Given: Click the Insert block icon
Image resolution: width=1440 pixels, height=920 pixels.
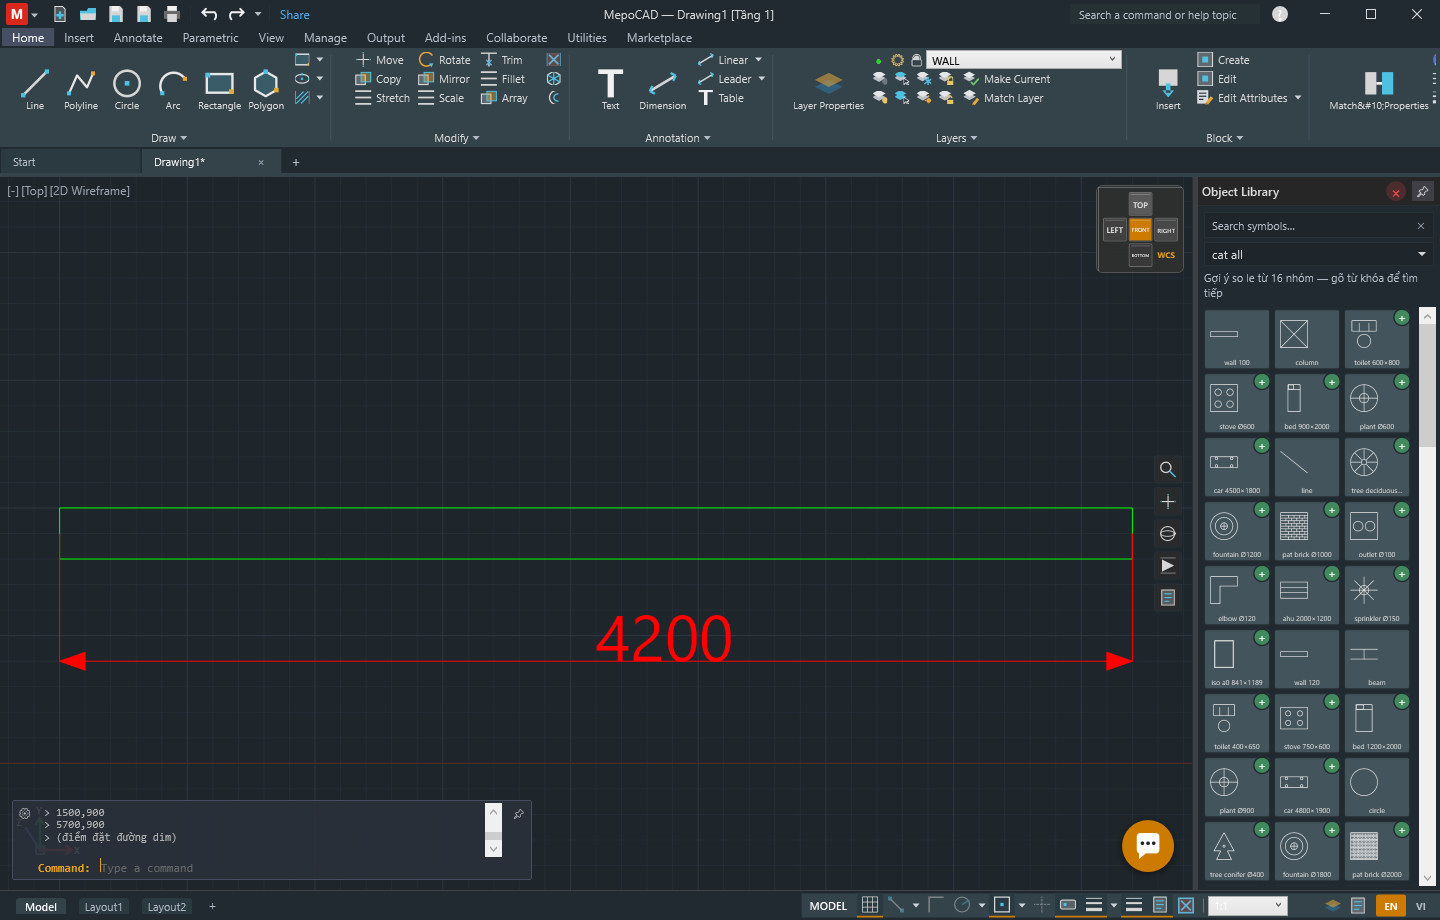Looking at the screenshot, I should [x=1168, y=89].
